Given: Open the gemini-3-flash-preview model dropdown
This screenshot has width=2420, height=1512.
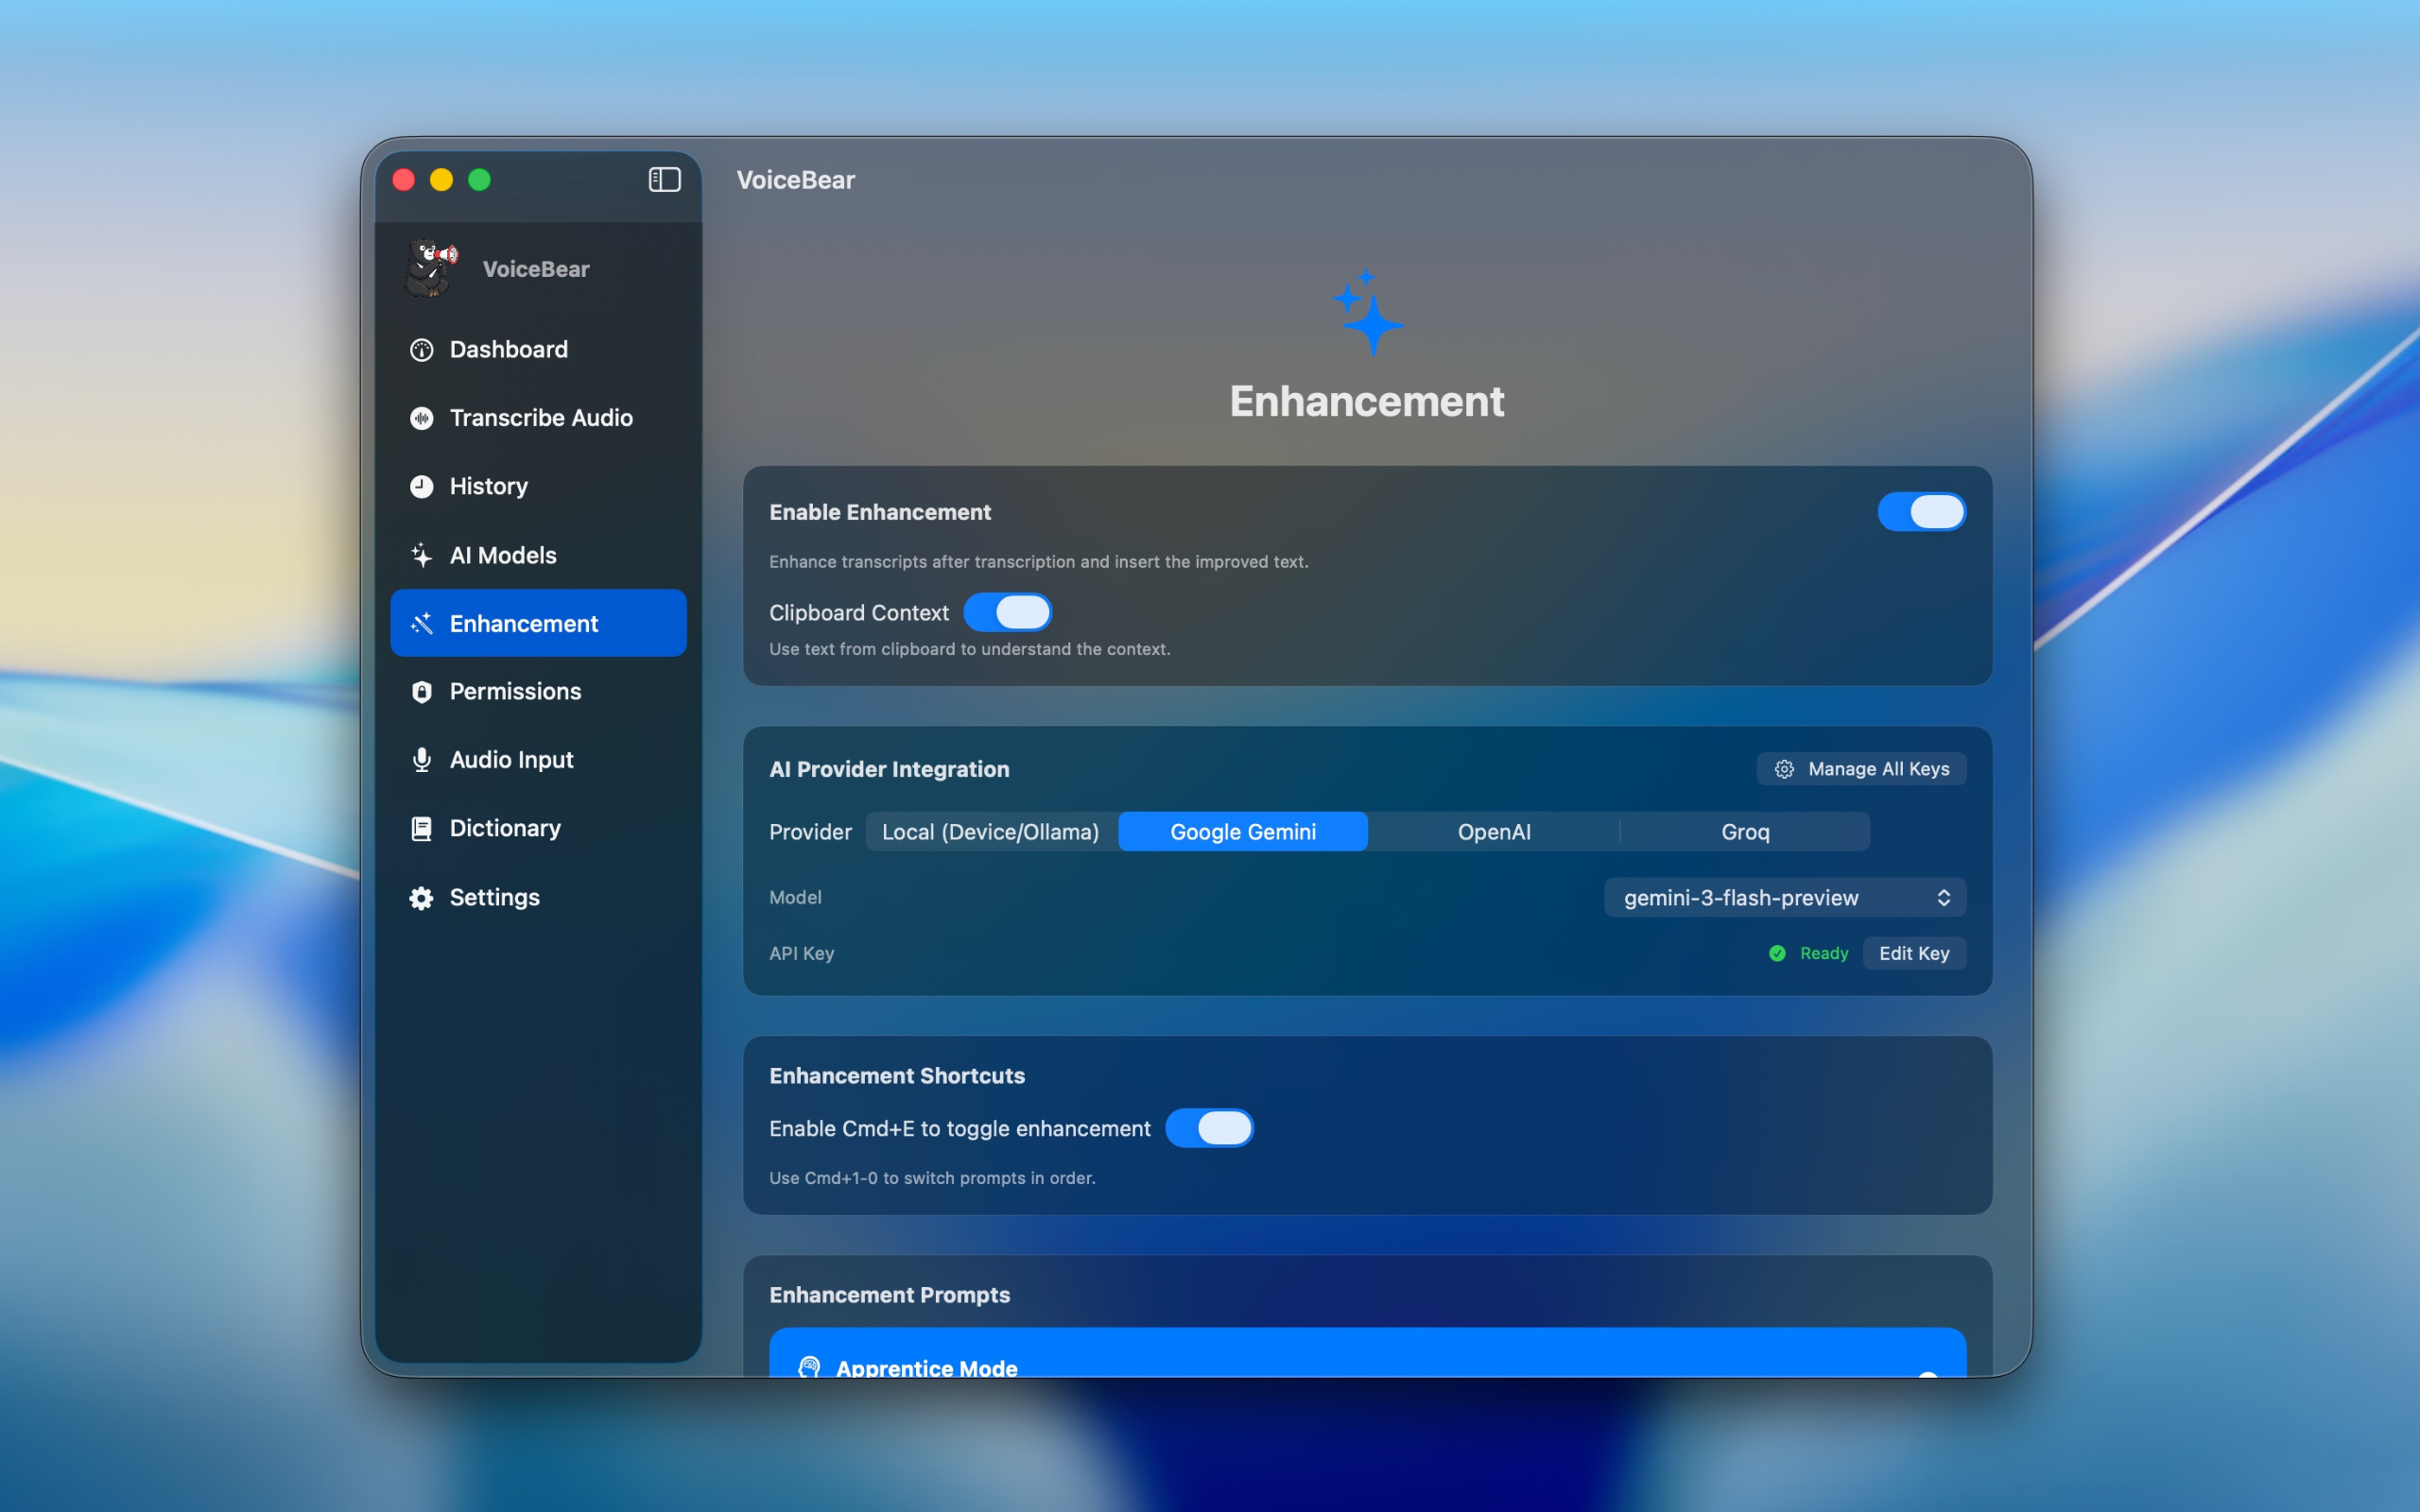Looking at the screenshot, I should pyautogui.click(x=1785, y=898).
